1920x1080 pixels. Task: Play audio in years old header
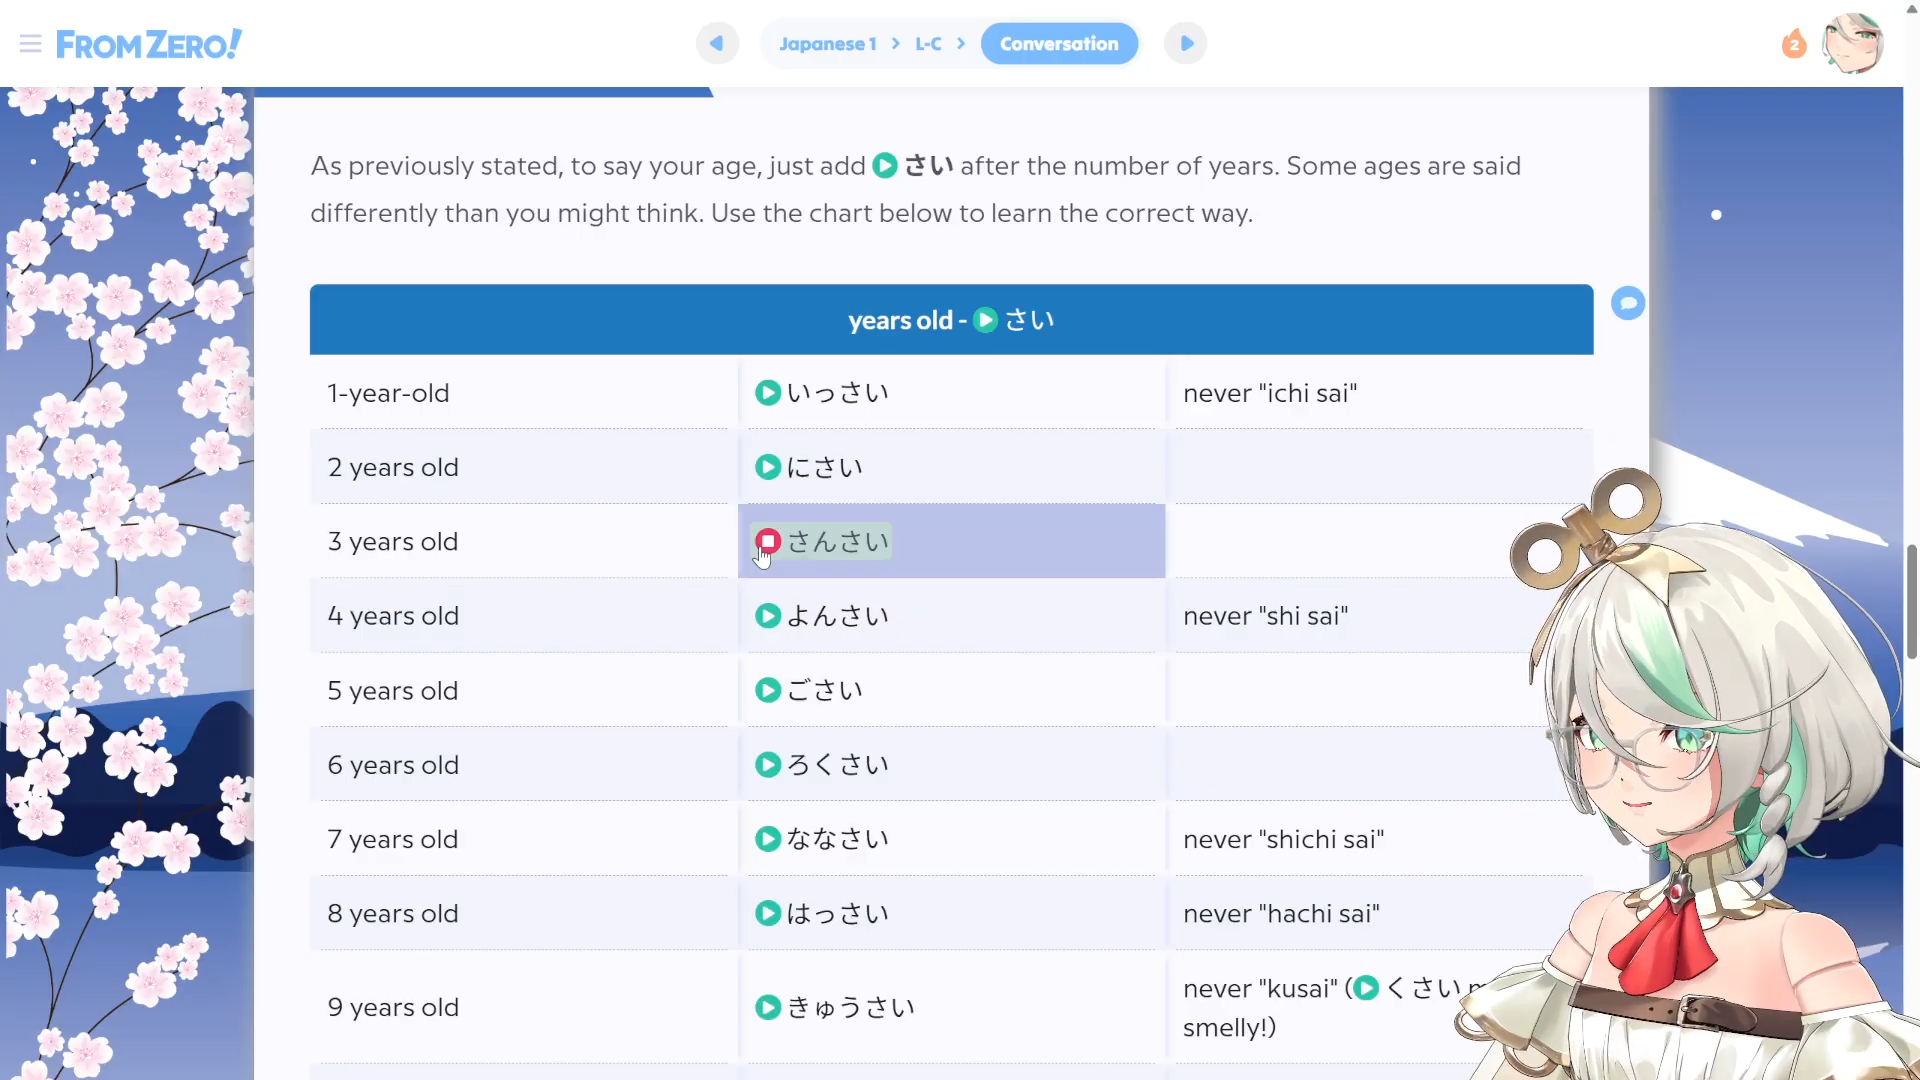(x=985, y=320)
